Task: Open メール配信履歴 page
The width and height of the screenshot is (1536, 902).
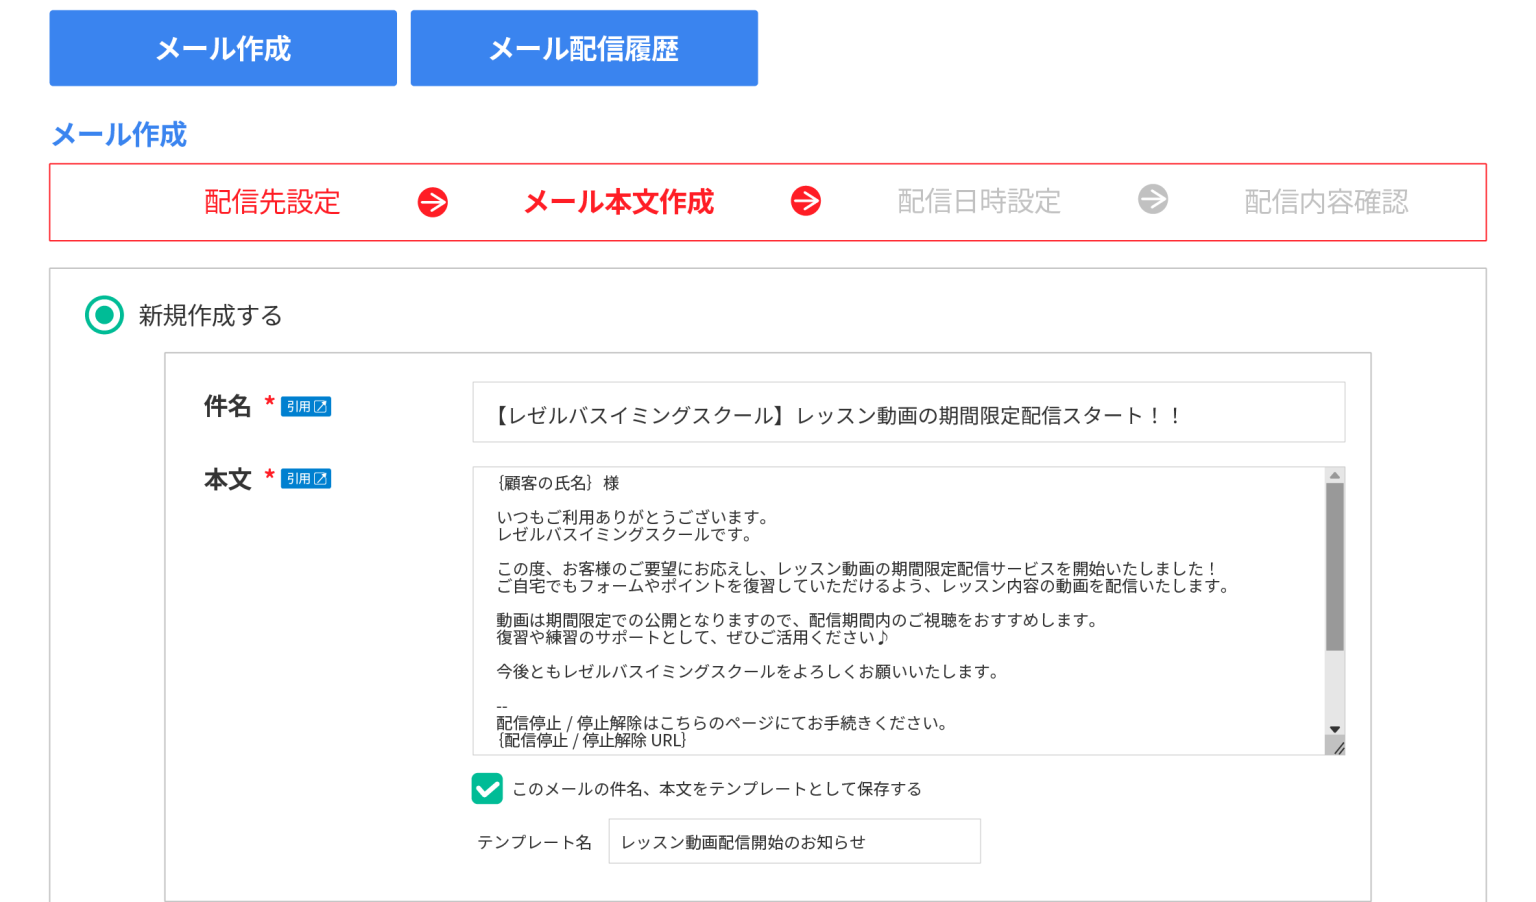Action: point(584,48)
